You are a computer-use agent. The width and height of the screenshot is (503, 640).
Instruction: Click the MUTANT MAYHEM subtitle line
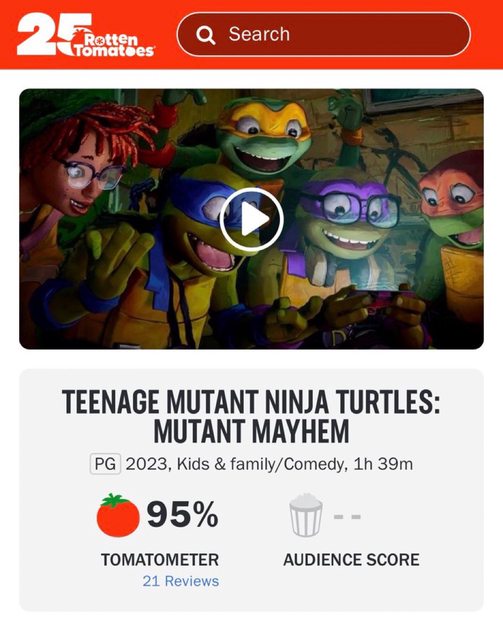tap(251, 432)
